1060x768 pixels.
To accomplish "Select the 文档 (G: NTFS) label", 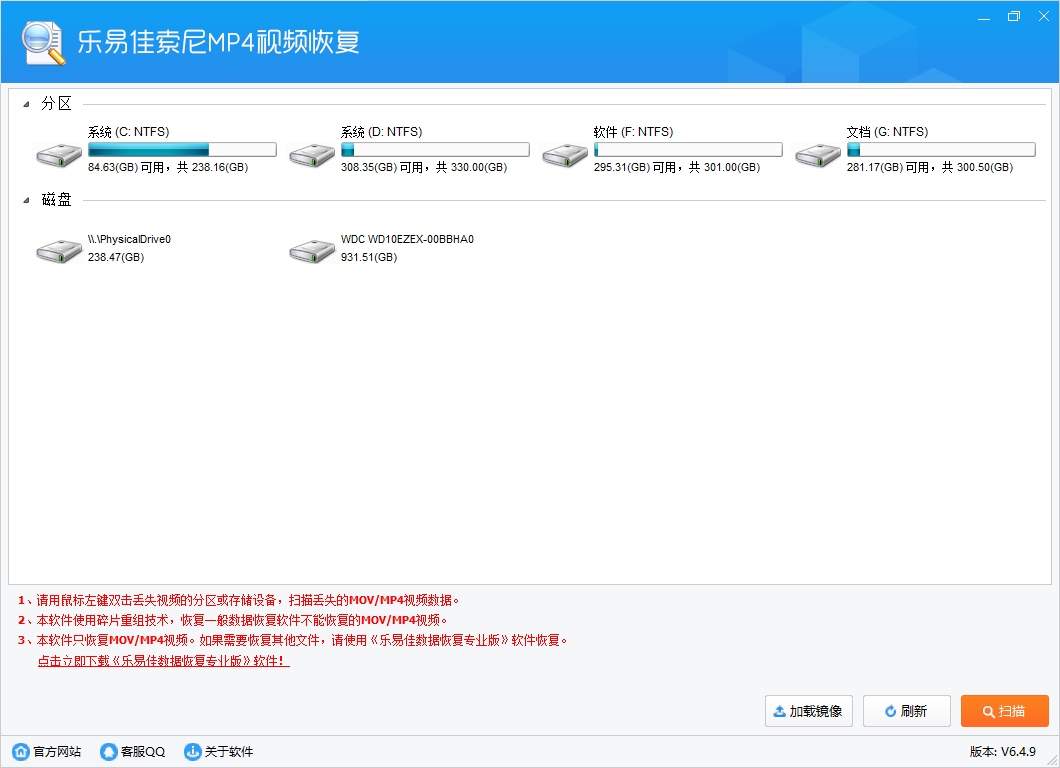I will [x=887, y=132].
